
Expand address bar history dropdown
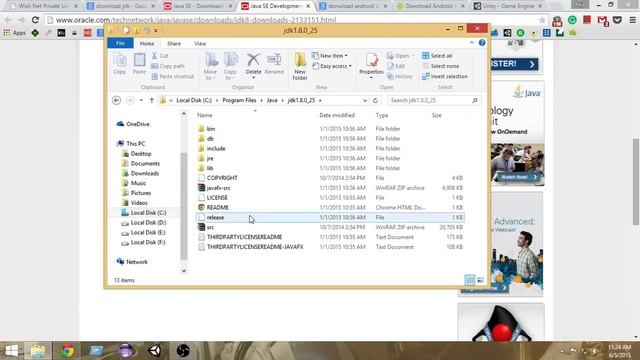pos(364,100)
